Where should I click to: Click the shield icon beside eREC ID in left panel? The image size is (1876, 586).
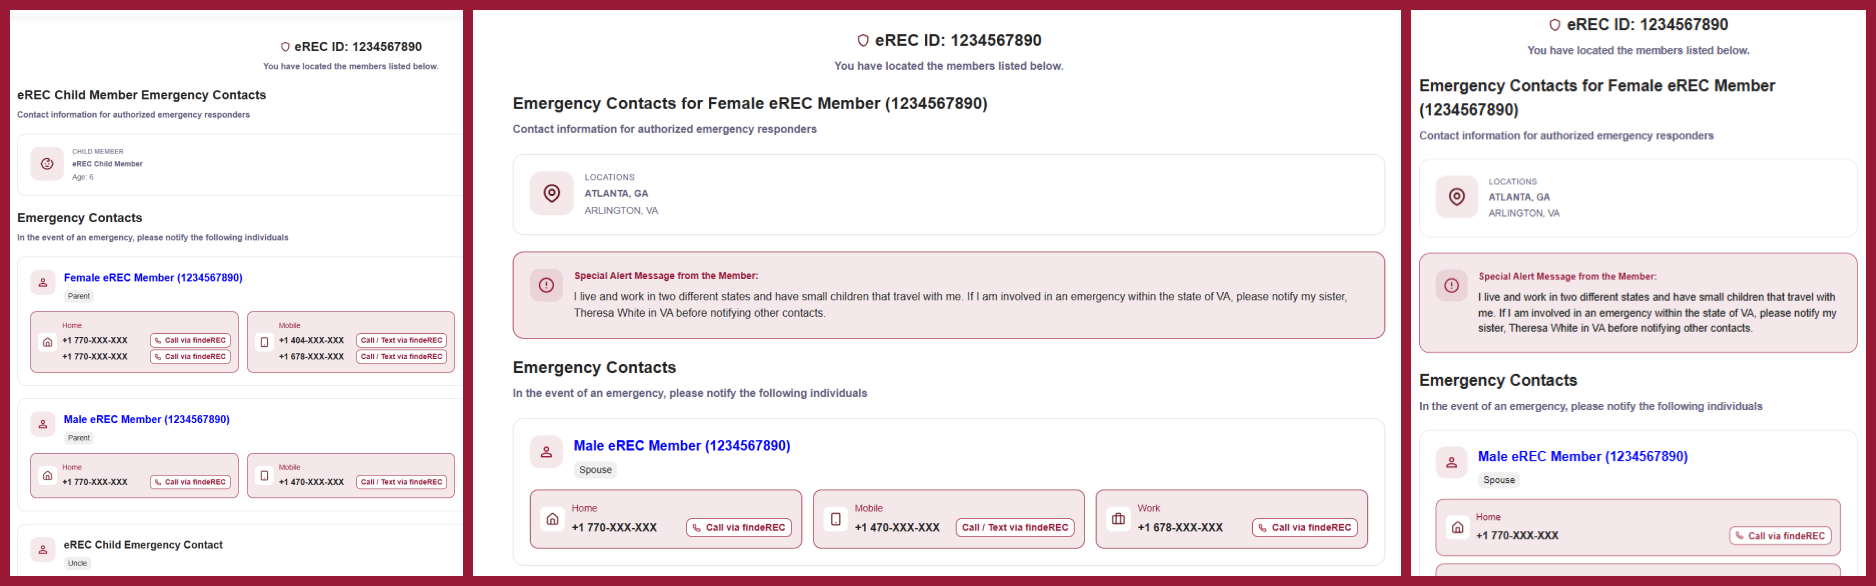point(285,47)
